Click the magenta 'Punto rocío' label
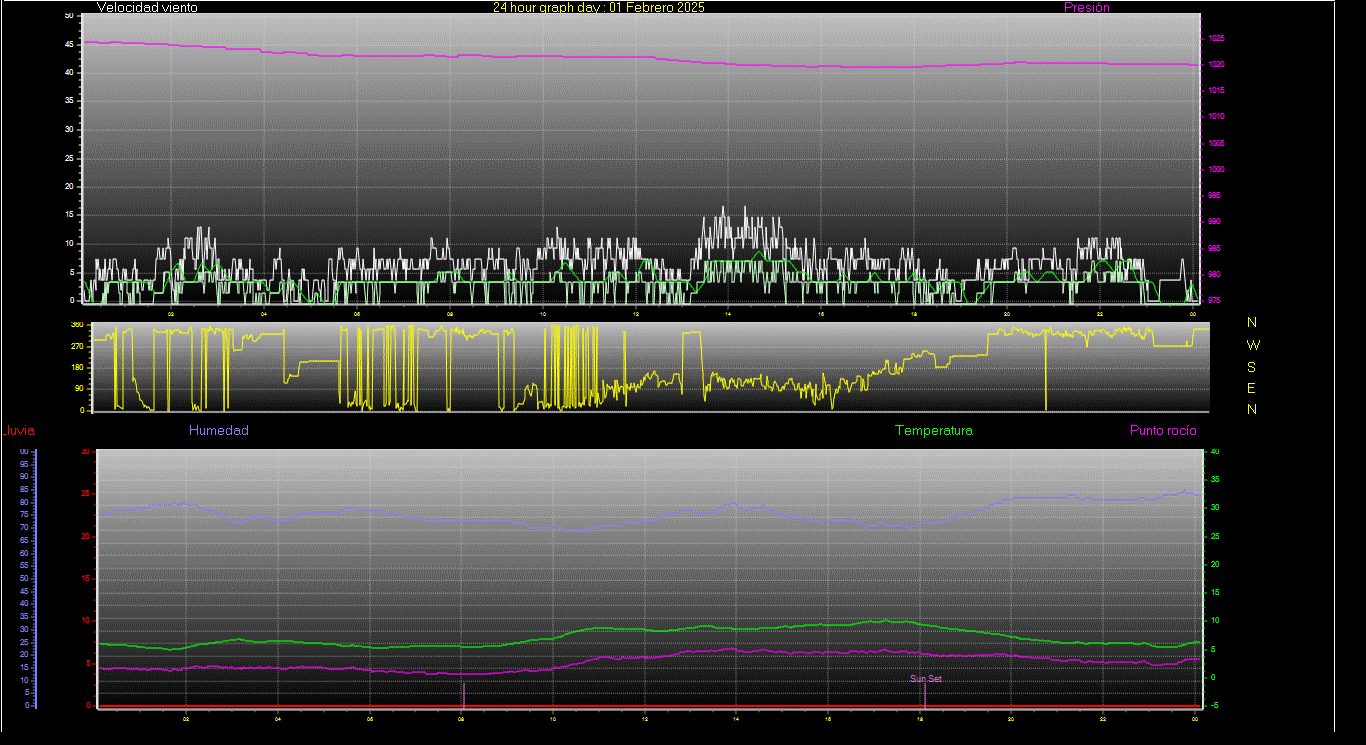This screenshot has height=745, width=1366. coord(1163,431)
